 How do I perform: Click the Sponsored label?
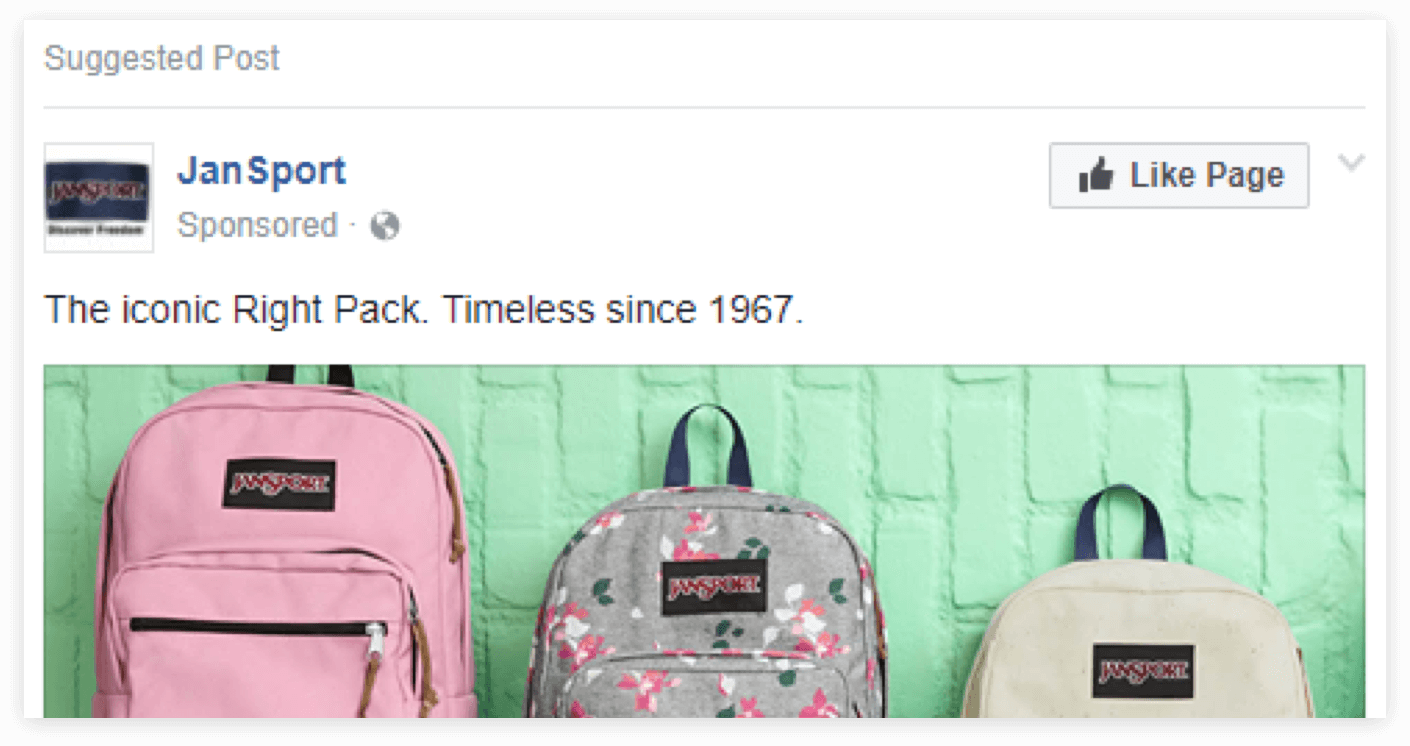coord(257,226)
